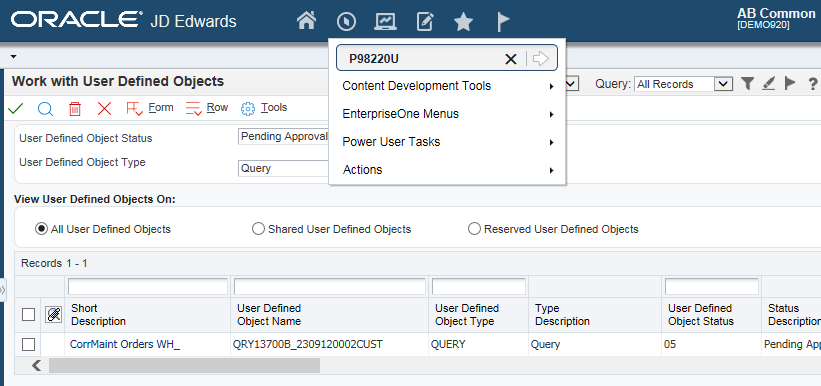Open the CorrMaint Orders WH_ link
The height and width of the screenshot is (386, 821).
coord(125,344)
